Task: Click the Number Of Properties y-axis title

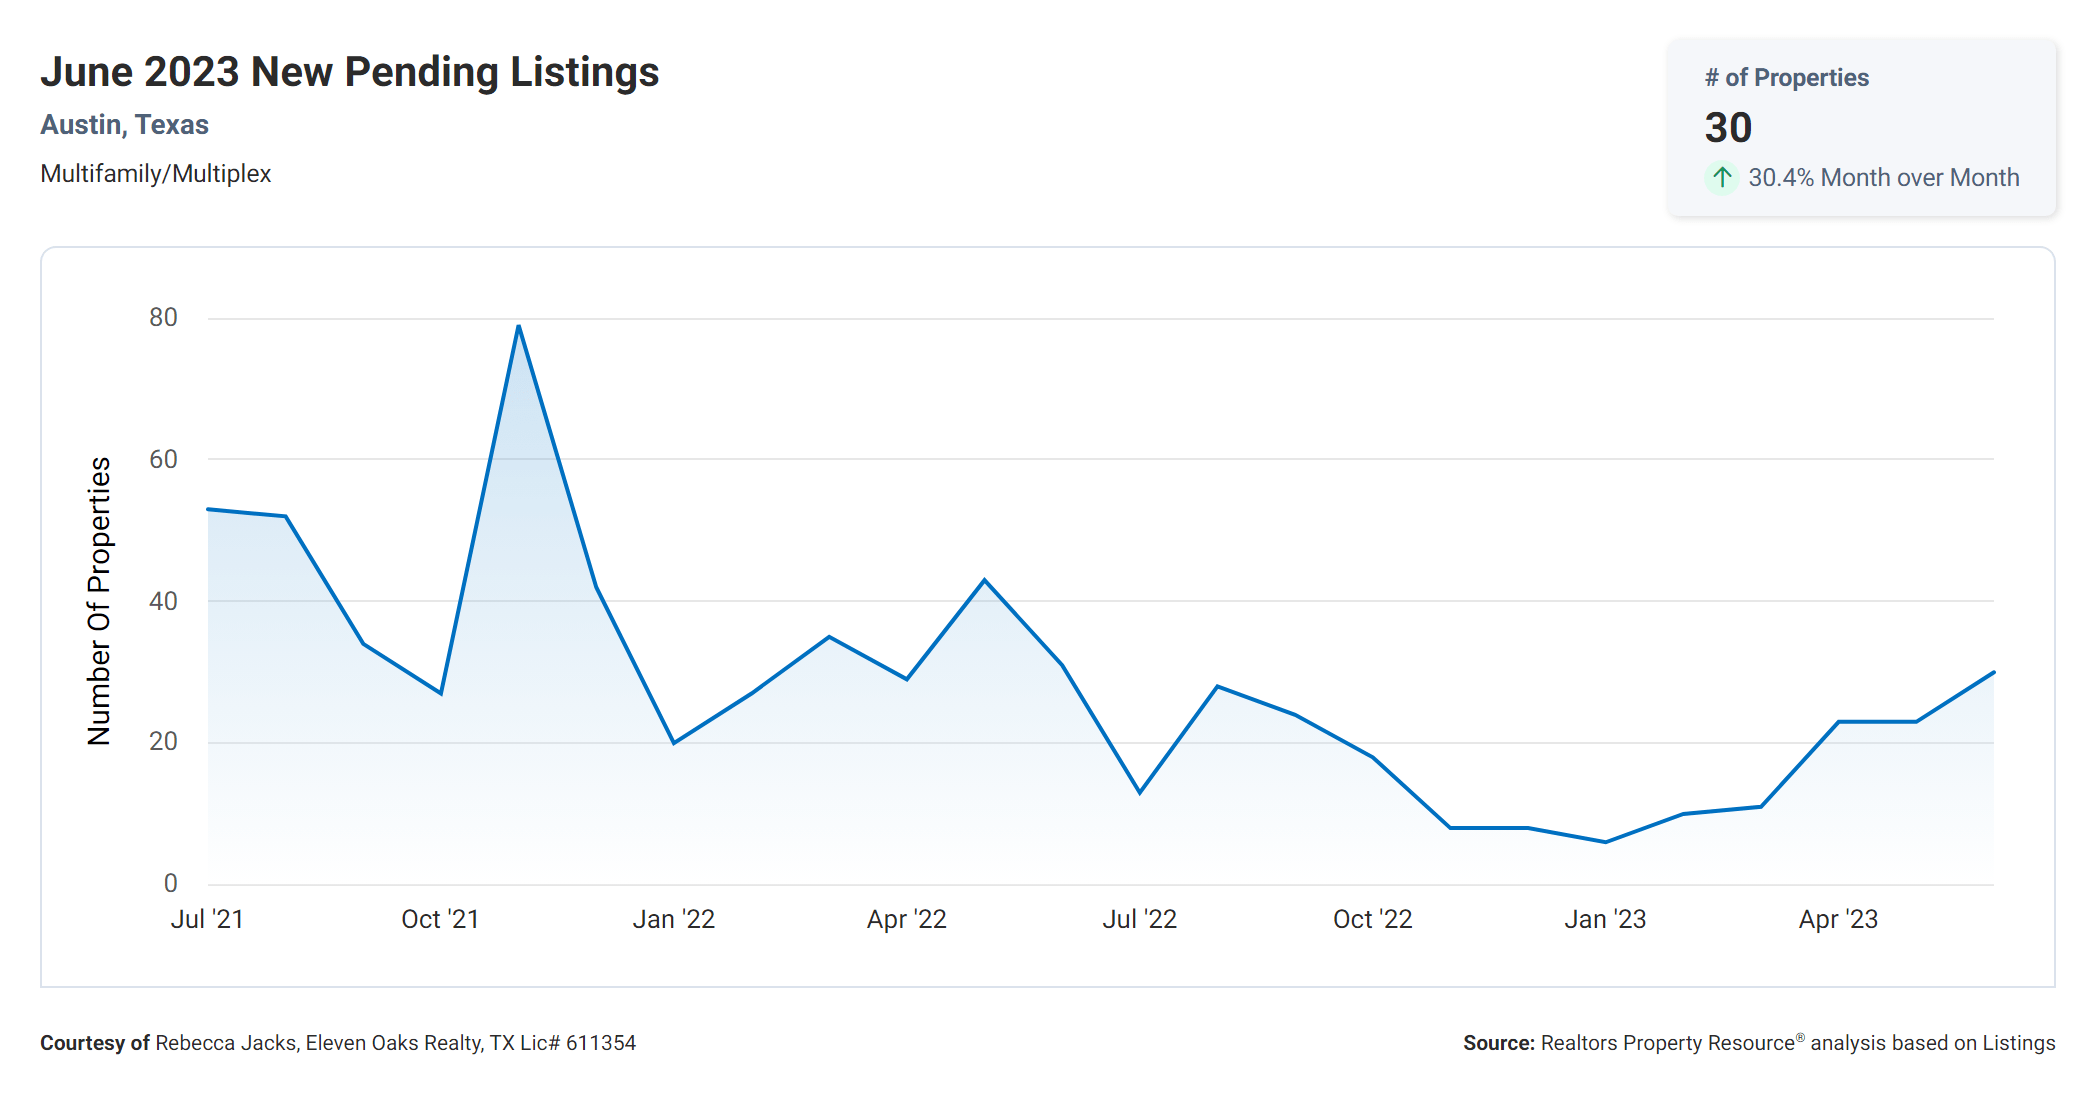Action: 99,601
